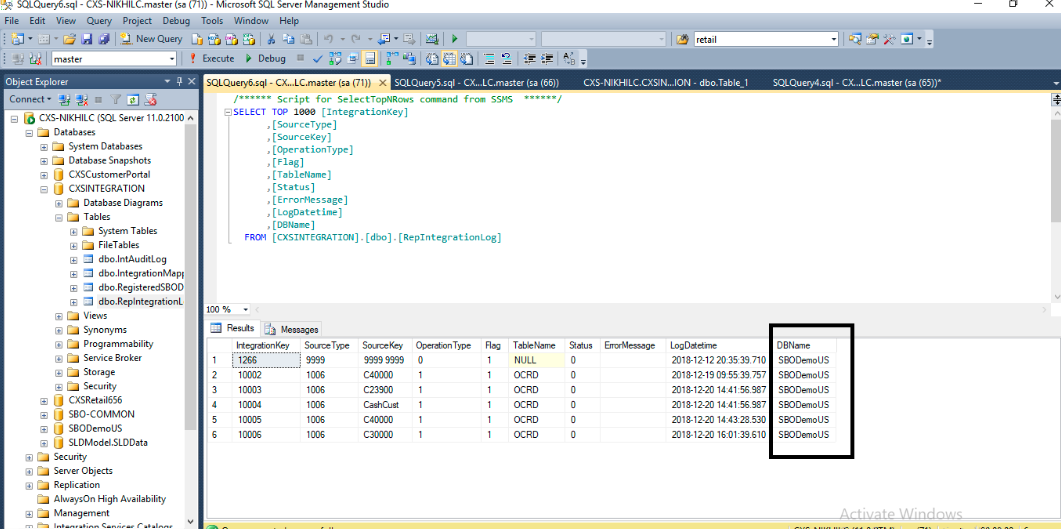Select the Results tab
The image size is (1061, 529).
point(233,328)
